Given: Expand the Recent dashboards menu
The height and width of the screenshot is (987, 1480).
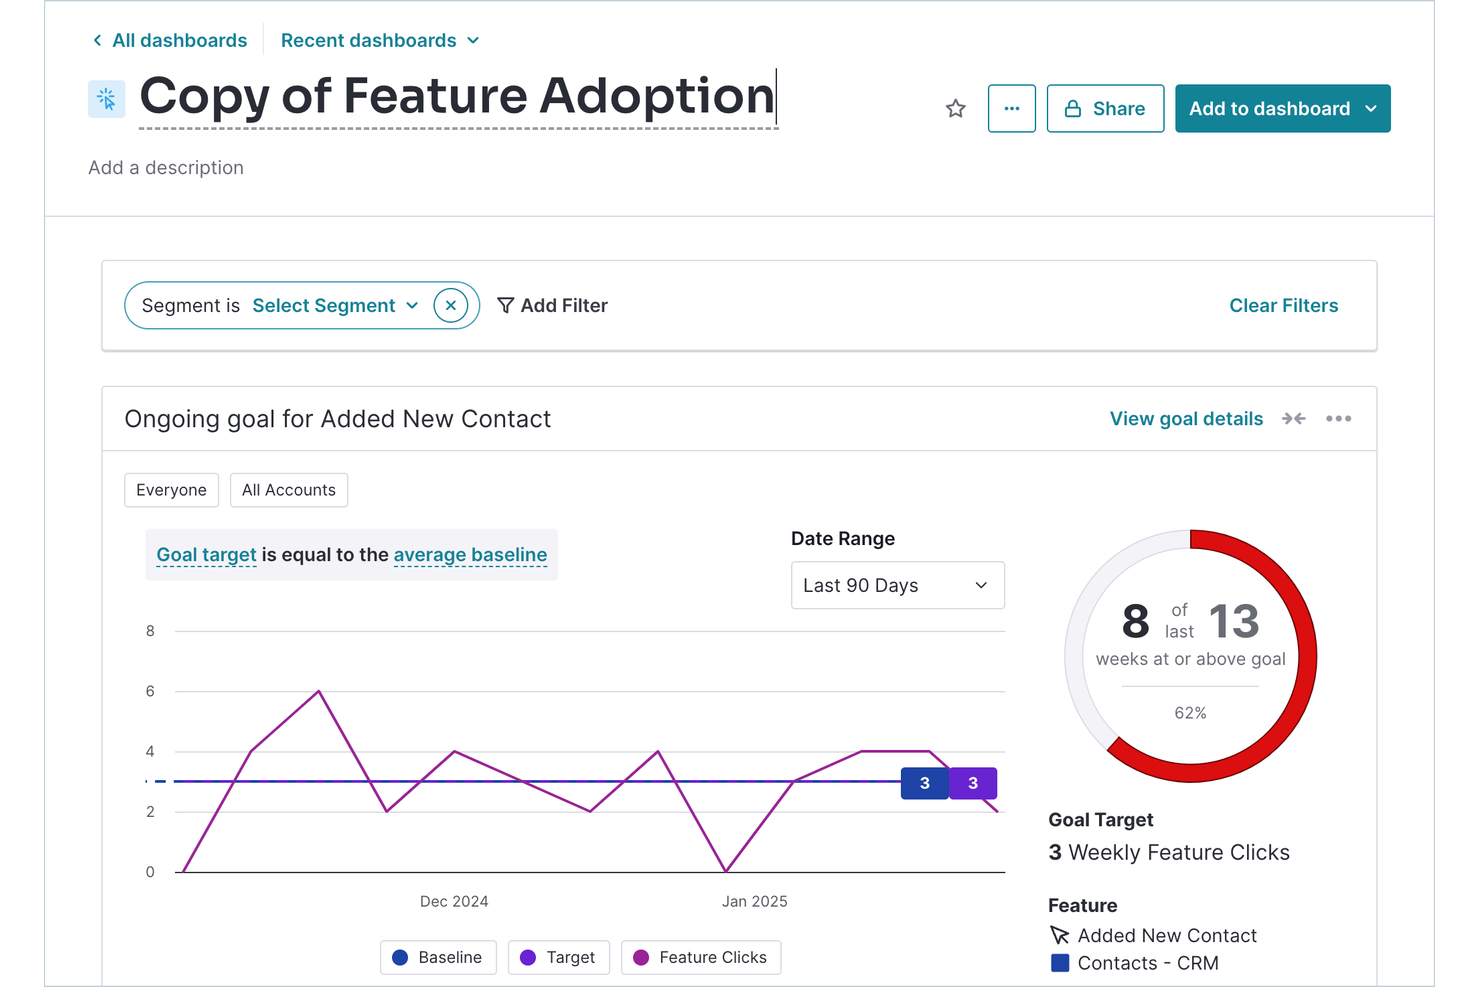Looking at the screenshot, I should tap(380, 40).
